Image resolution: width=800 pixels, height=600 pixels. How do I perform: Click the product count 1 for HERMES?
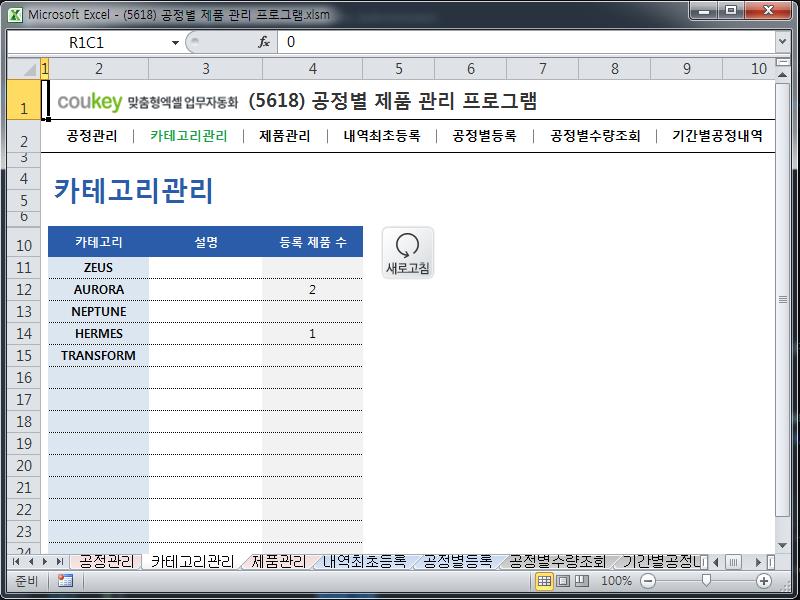(x=312, y=333)
